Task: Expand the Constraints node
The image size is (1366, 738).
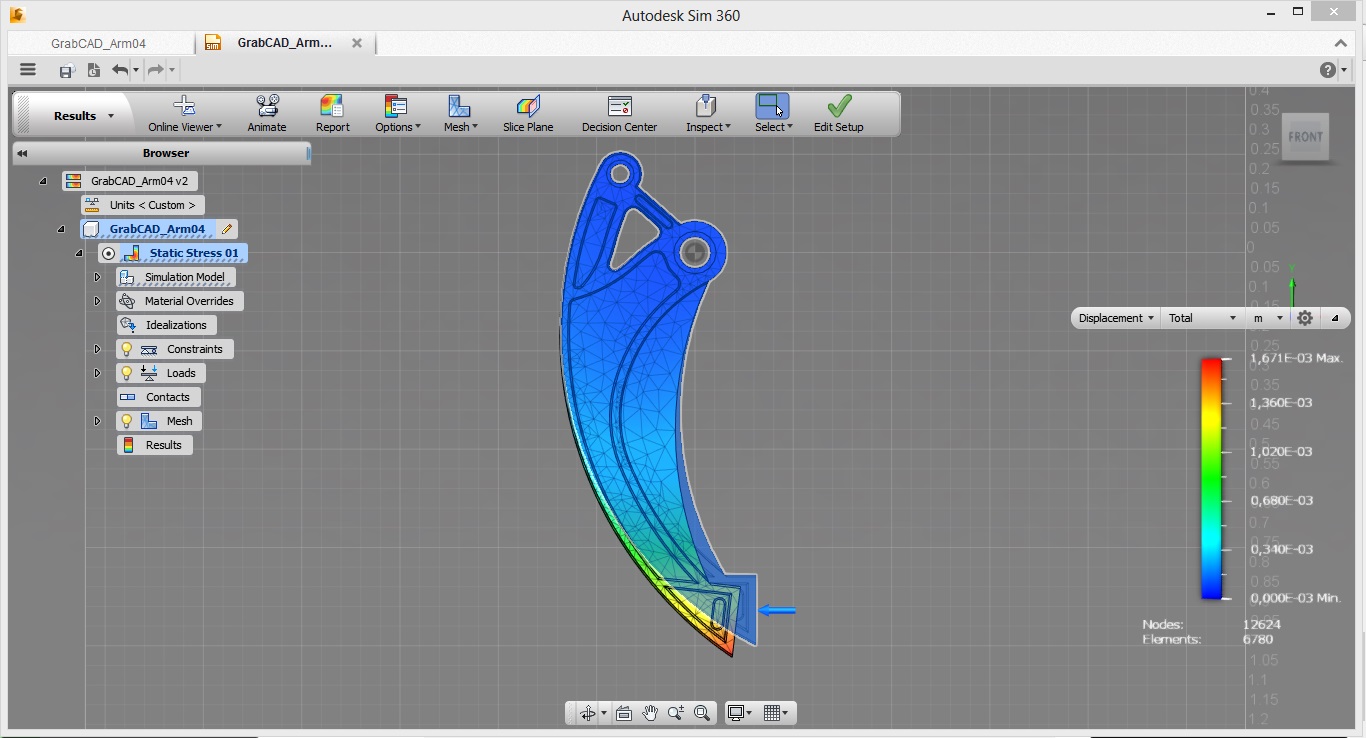Action: (97, 349)
